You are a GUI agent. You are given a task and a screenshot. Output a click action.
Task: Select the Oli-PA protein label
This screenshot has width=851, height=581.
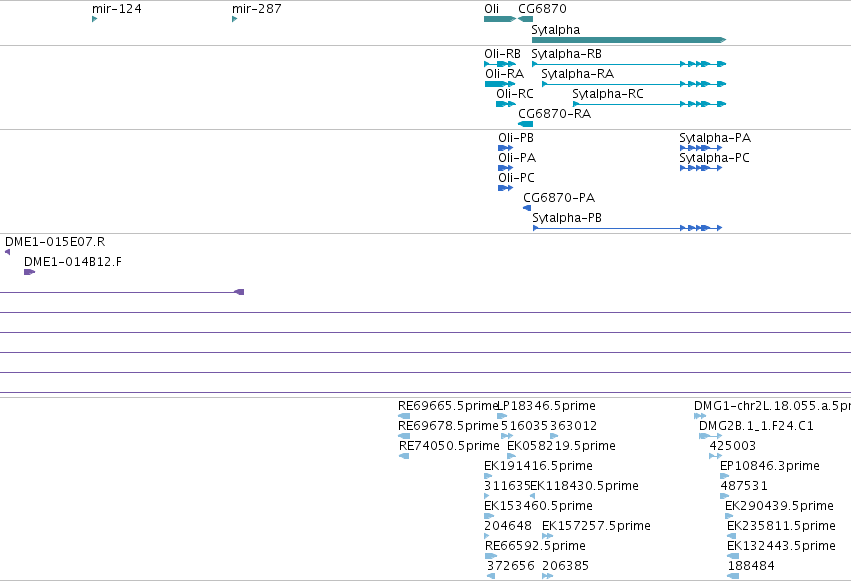coord(517,158)
